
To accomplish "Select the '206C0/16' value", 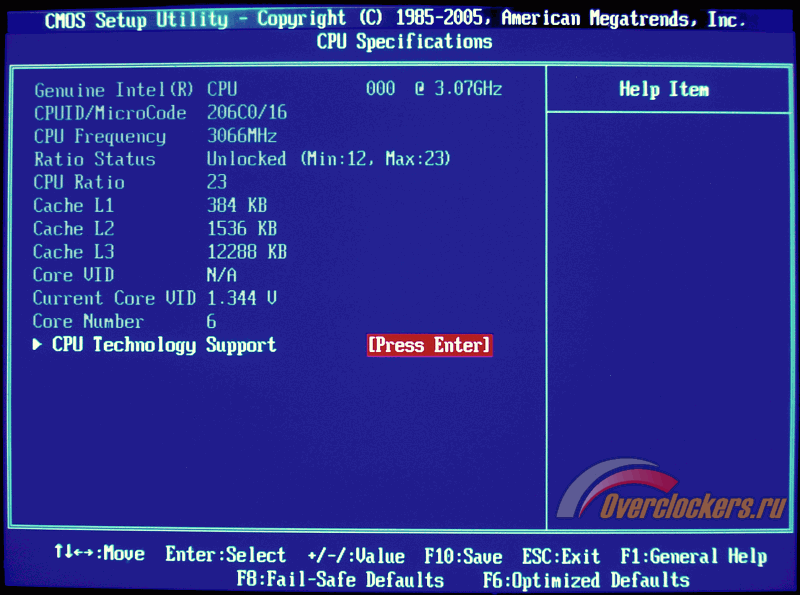I will pyautogui.click(x=247, y=112).
